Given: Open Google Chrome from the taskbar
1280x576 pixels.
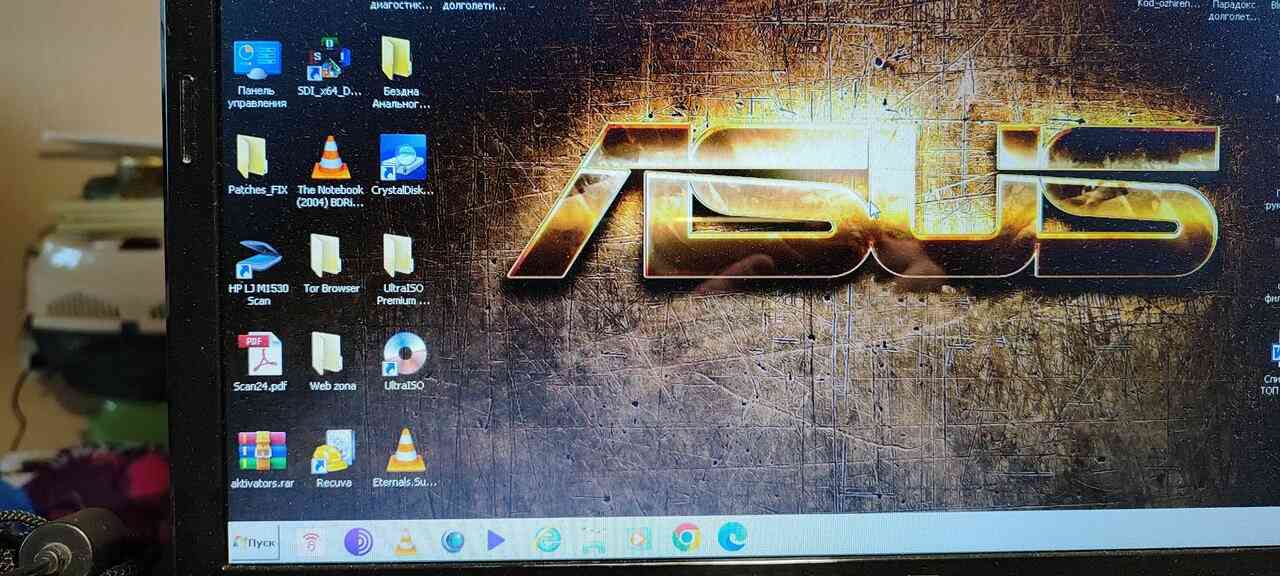Looking at the screenshot, I should [x=685, y=538].
